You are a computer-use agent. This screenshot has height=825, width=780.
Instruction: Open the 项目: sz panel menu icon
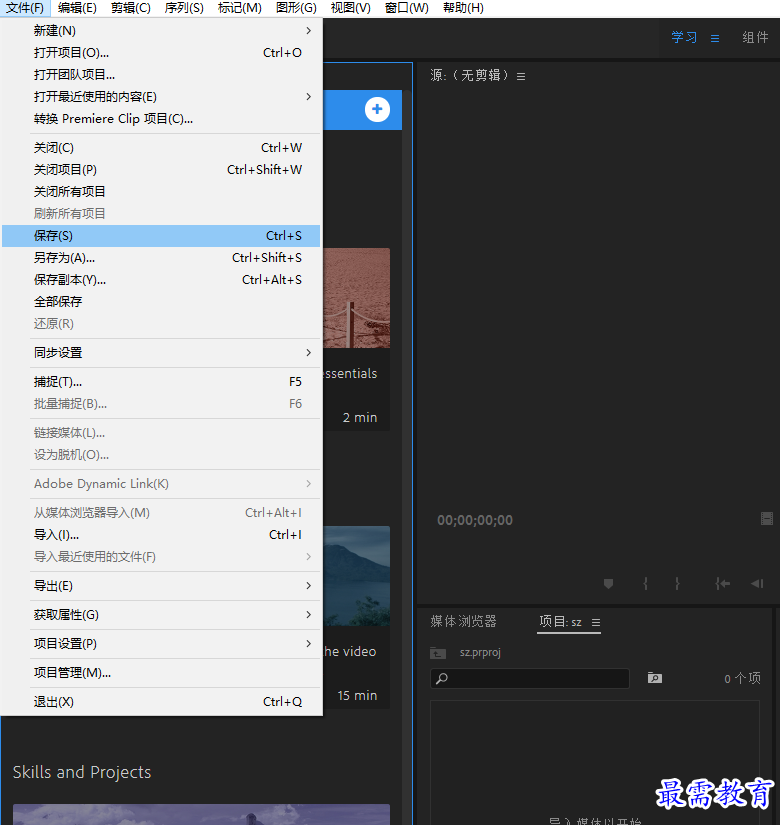click(596, 623)
